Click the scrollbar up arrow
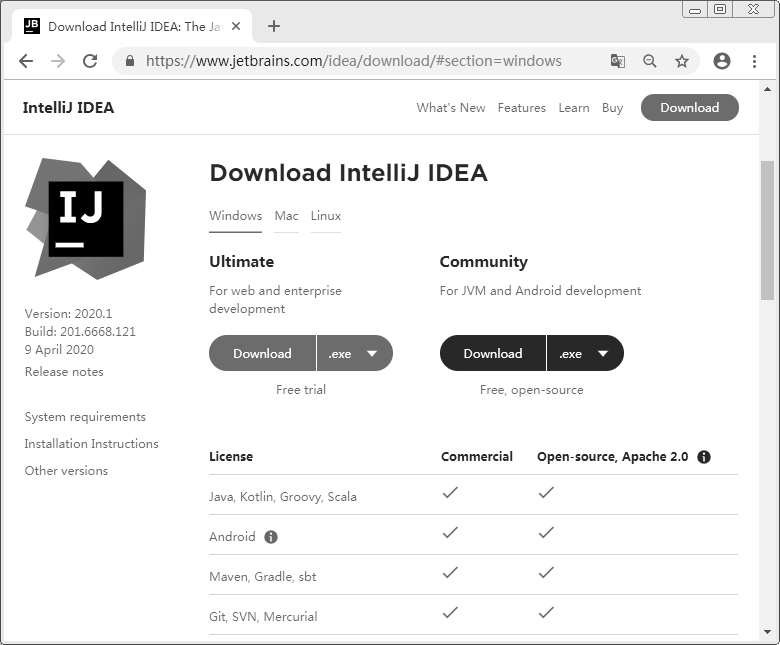Image resolution: width=780 pixels, height=645 pixels. tap(767, 90)
